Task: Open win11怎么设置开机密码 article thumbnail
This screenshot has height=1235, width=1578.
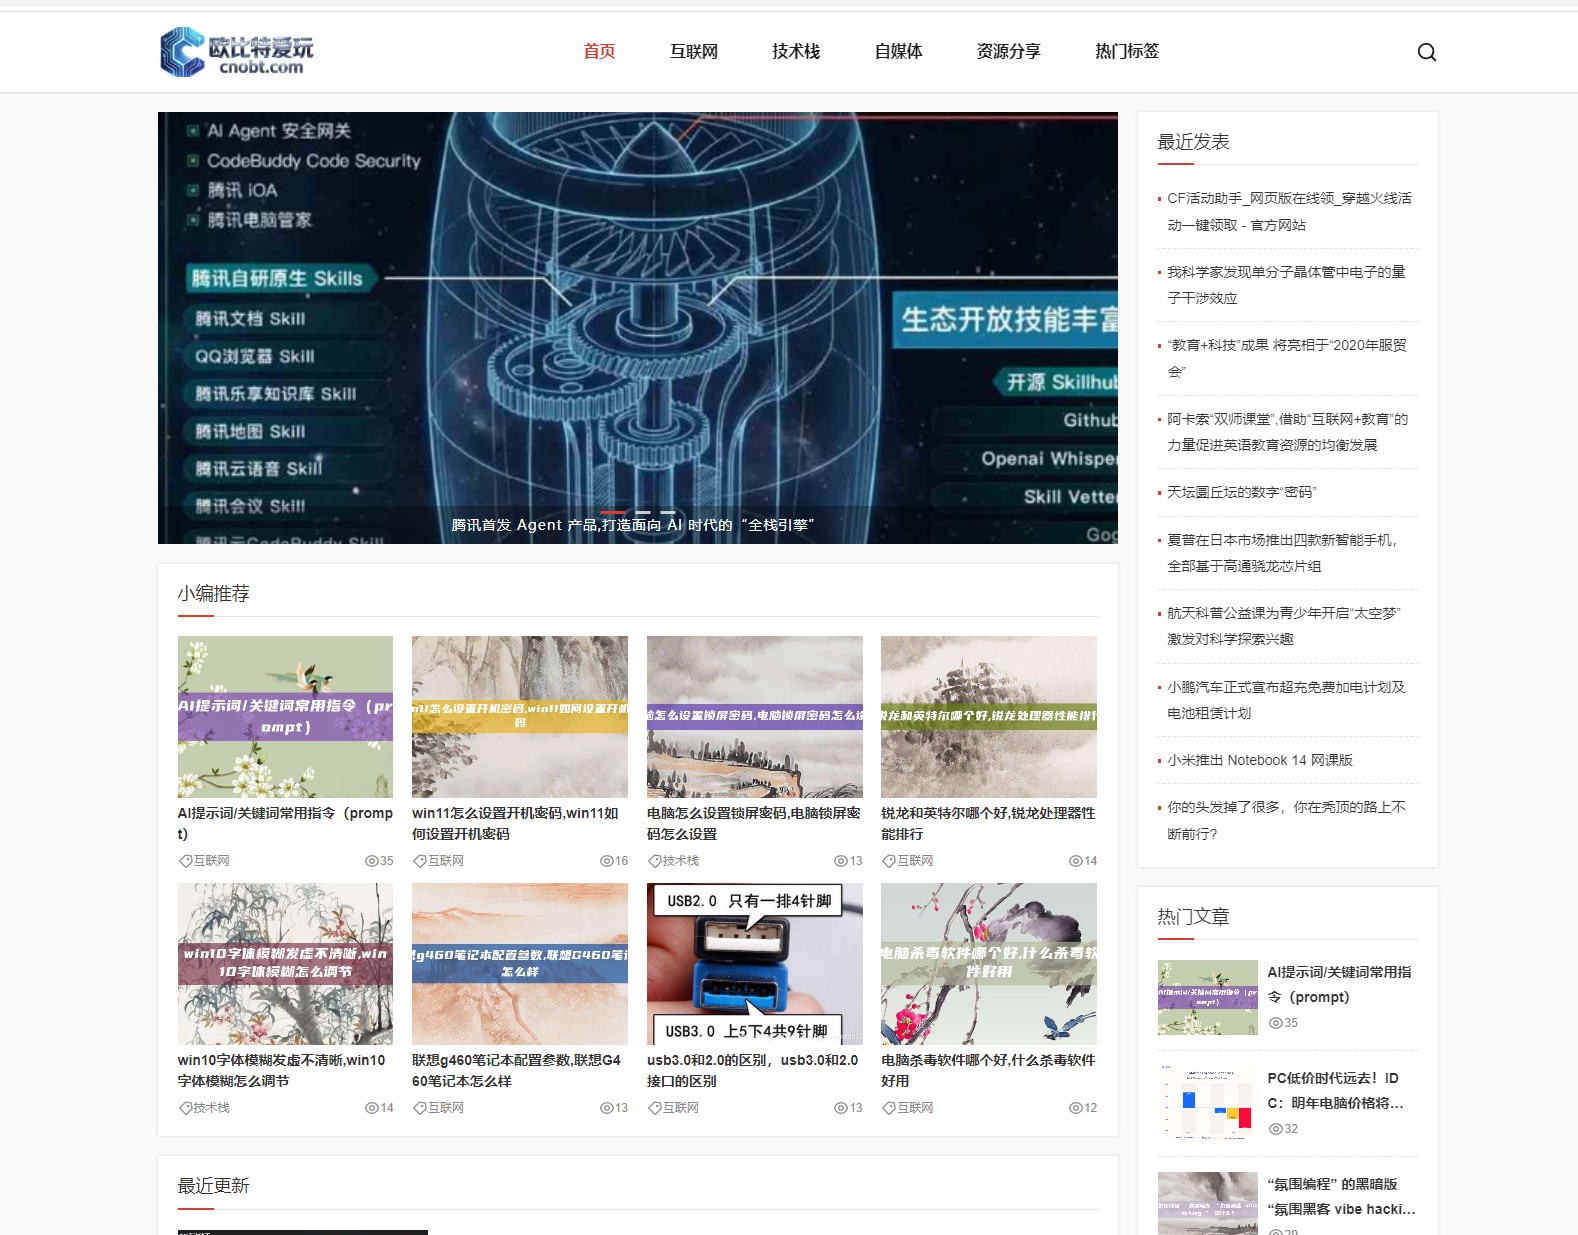Action: coord(520,717)
